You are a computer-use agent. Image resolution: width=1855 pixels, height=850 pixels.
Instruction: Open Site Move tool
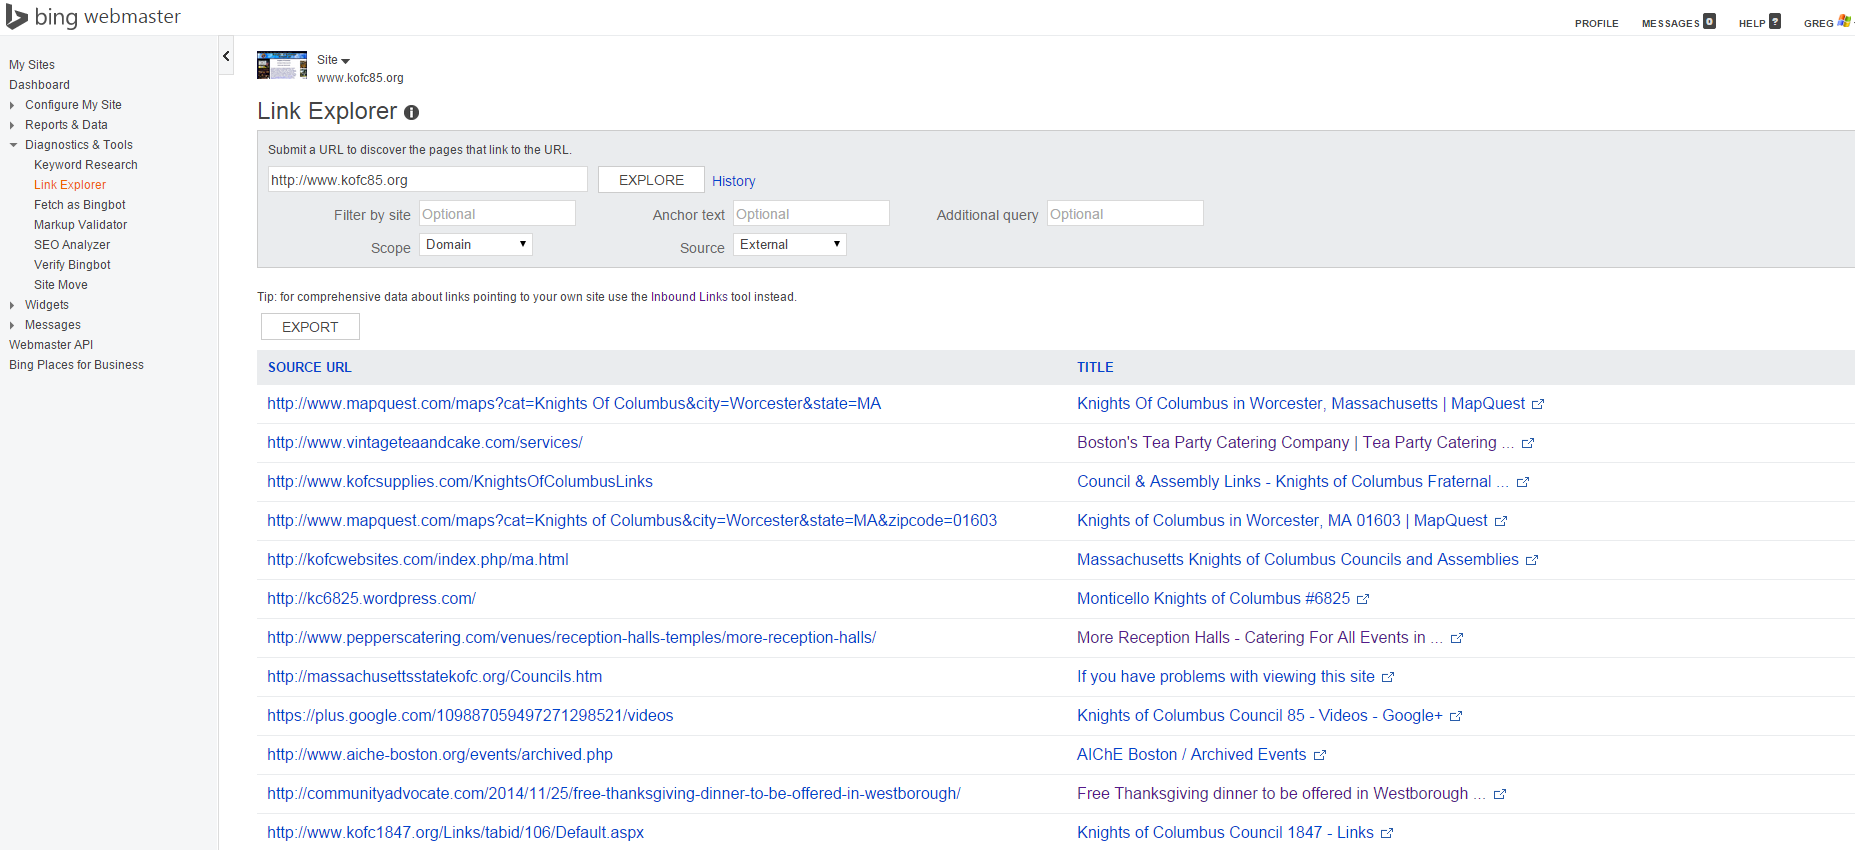pyautogui.click(x=61, y=285)
